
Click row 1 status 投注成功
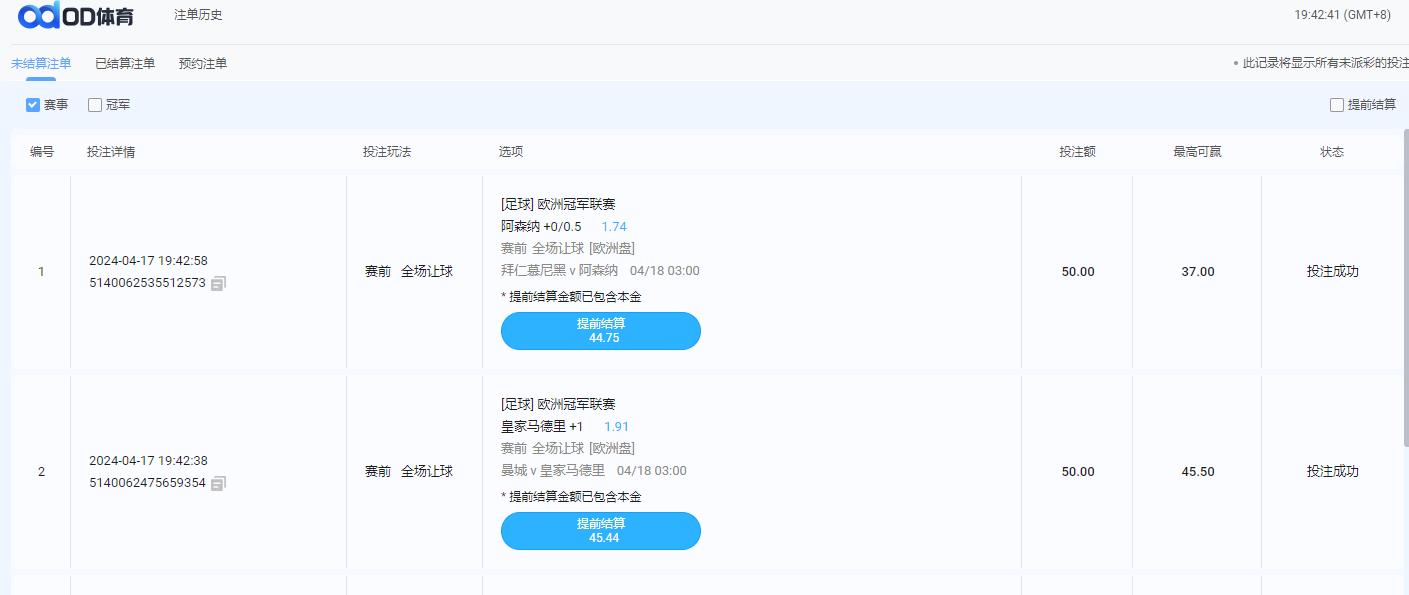(1332, 272)
